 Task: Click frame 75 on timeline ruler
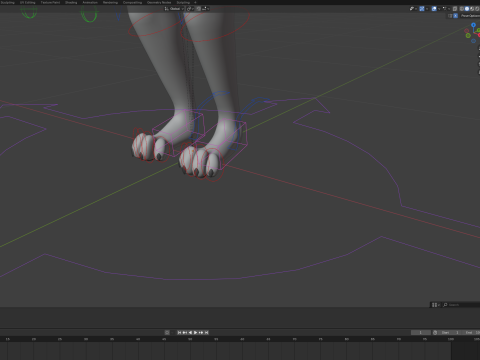click(320, 339)
